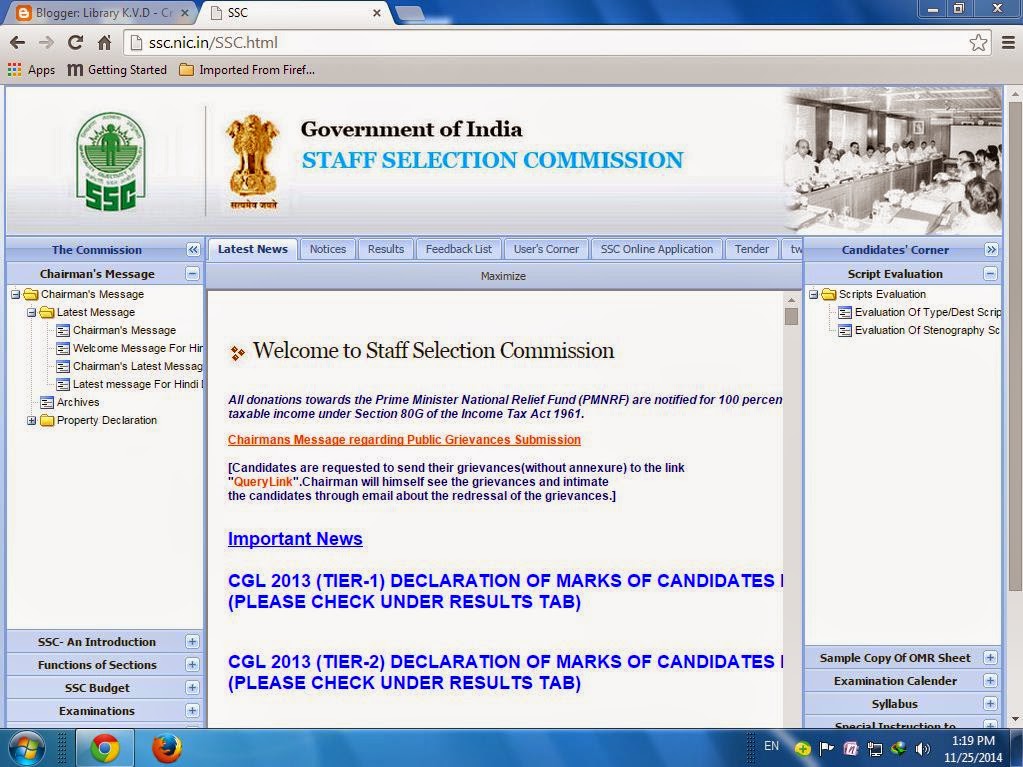Expand the Examinations section
1023x767 pixels.
click(x=192, y=710)
